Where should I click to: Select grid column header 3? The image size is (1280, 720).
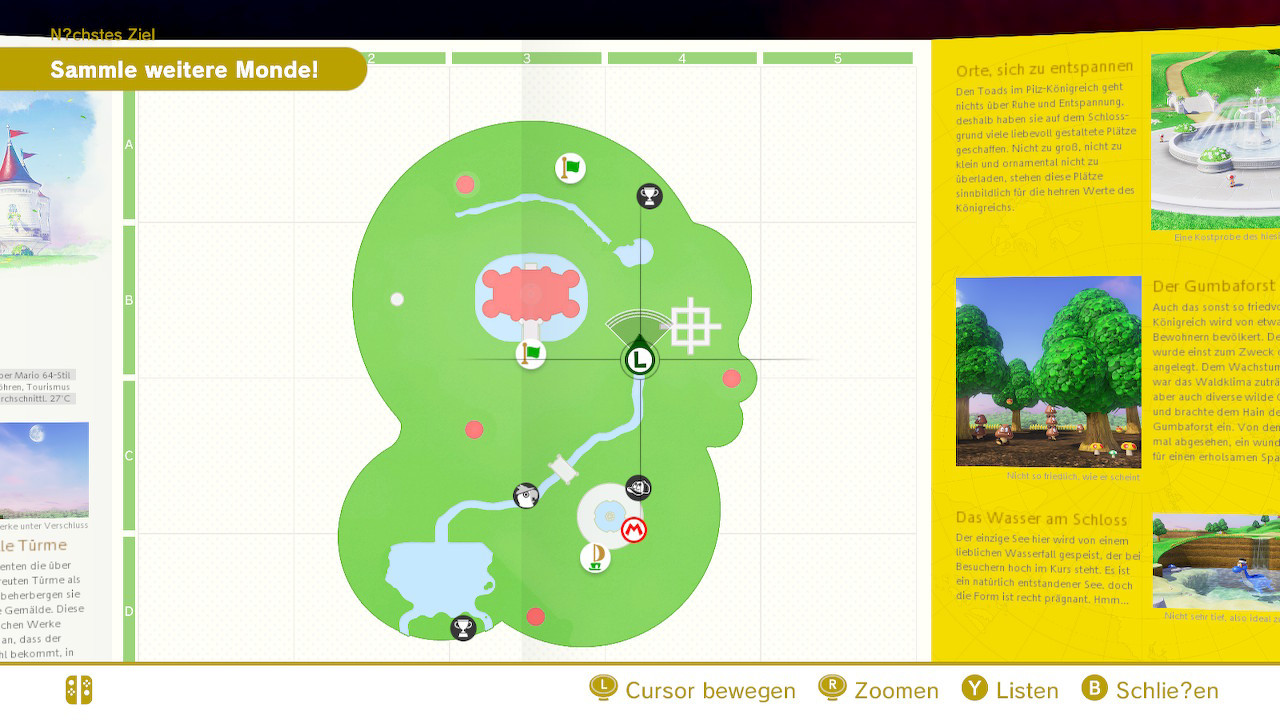click(x=527, y=58)
